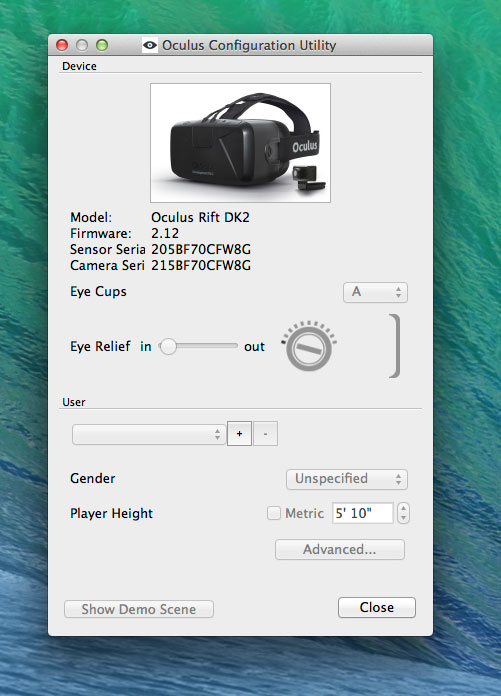The image size is (501, 696).
Task: Click the Oculus Rift DK2 headset image
Action: 241,143
